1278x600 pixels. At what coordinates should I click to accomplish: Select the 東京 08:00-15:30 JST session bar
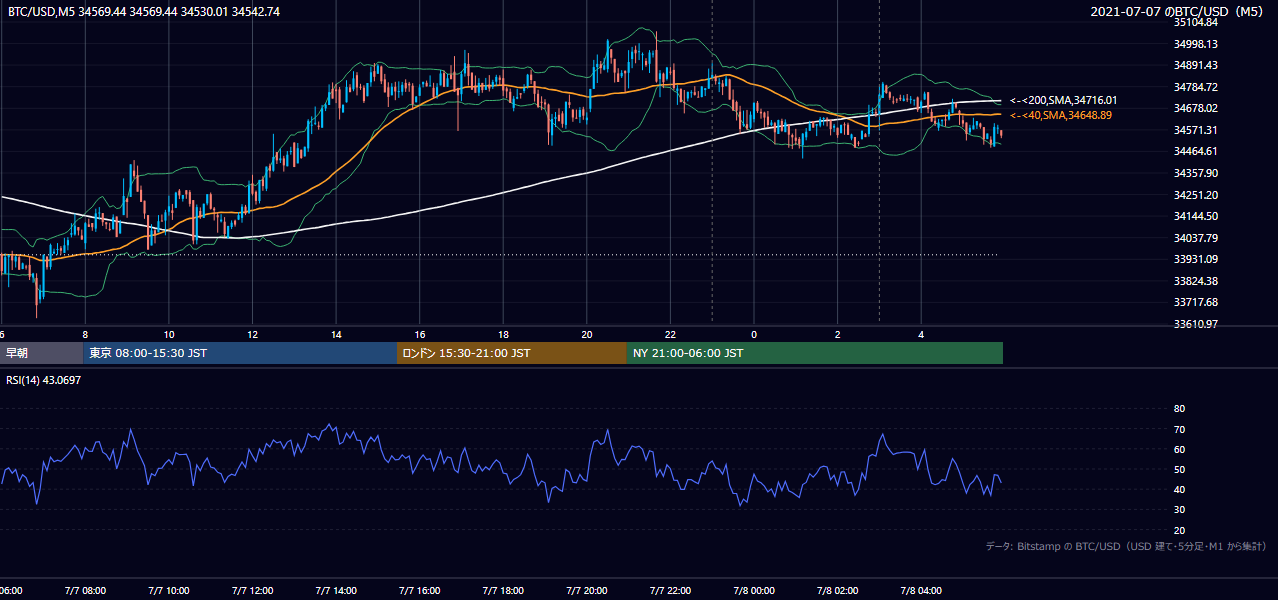(x=240, y=353)
